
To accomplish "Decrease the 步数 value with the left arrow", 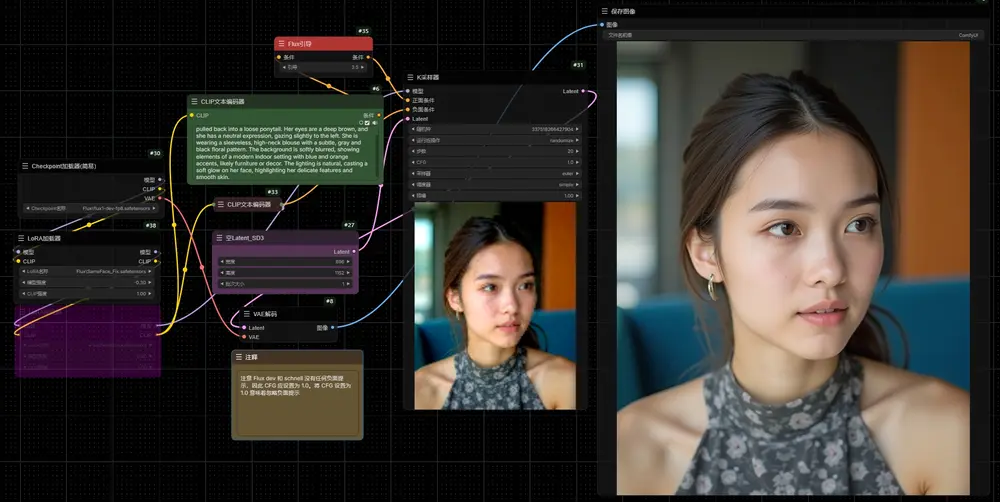I will point(413,151).
